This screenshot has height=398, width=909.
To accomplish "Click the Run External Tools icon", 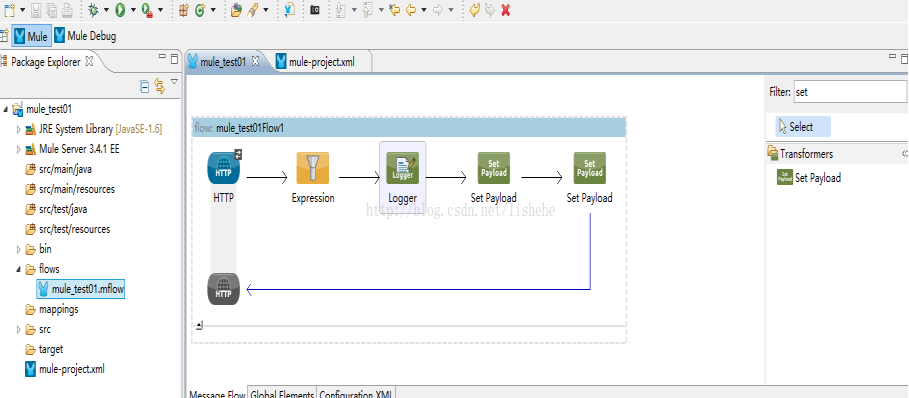I will click(x=147, y=10).
